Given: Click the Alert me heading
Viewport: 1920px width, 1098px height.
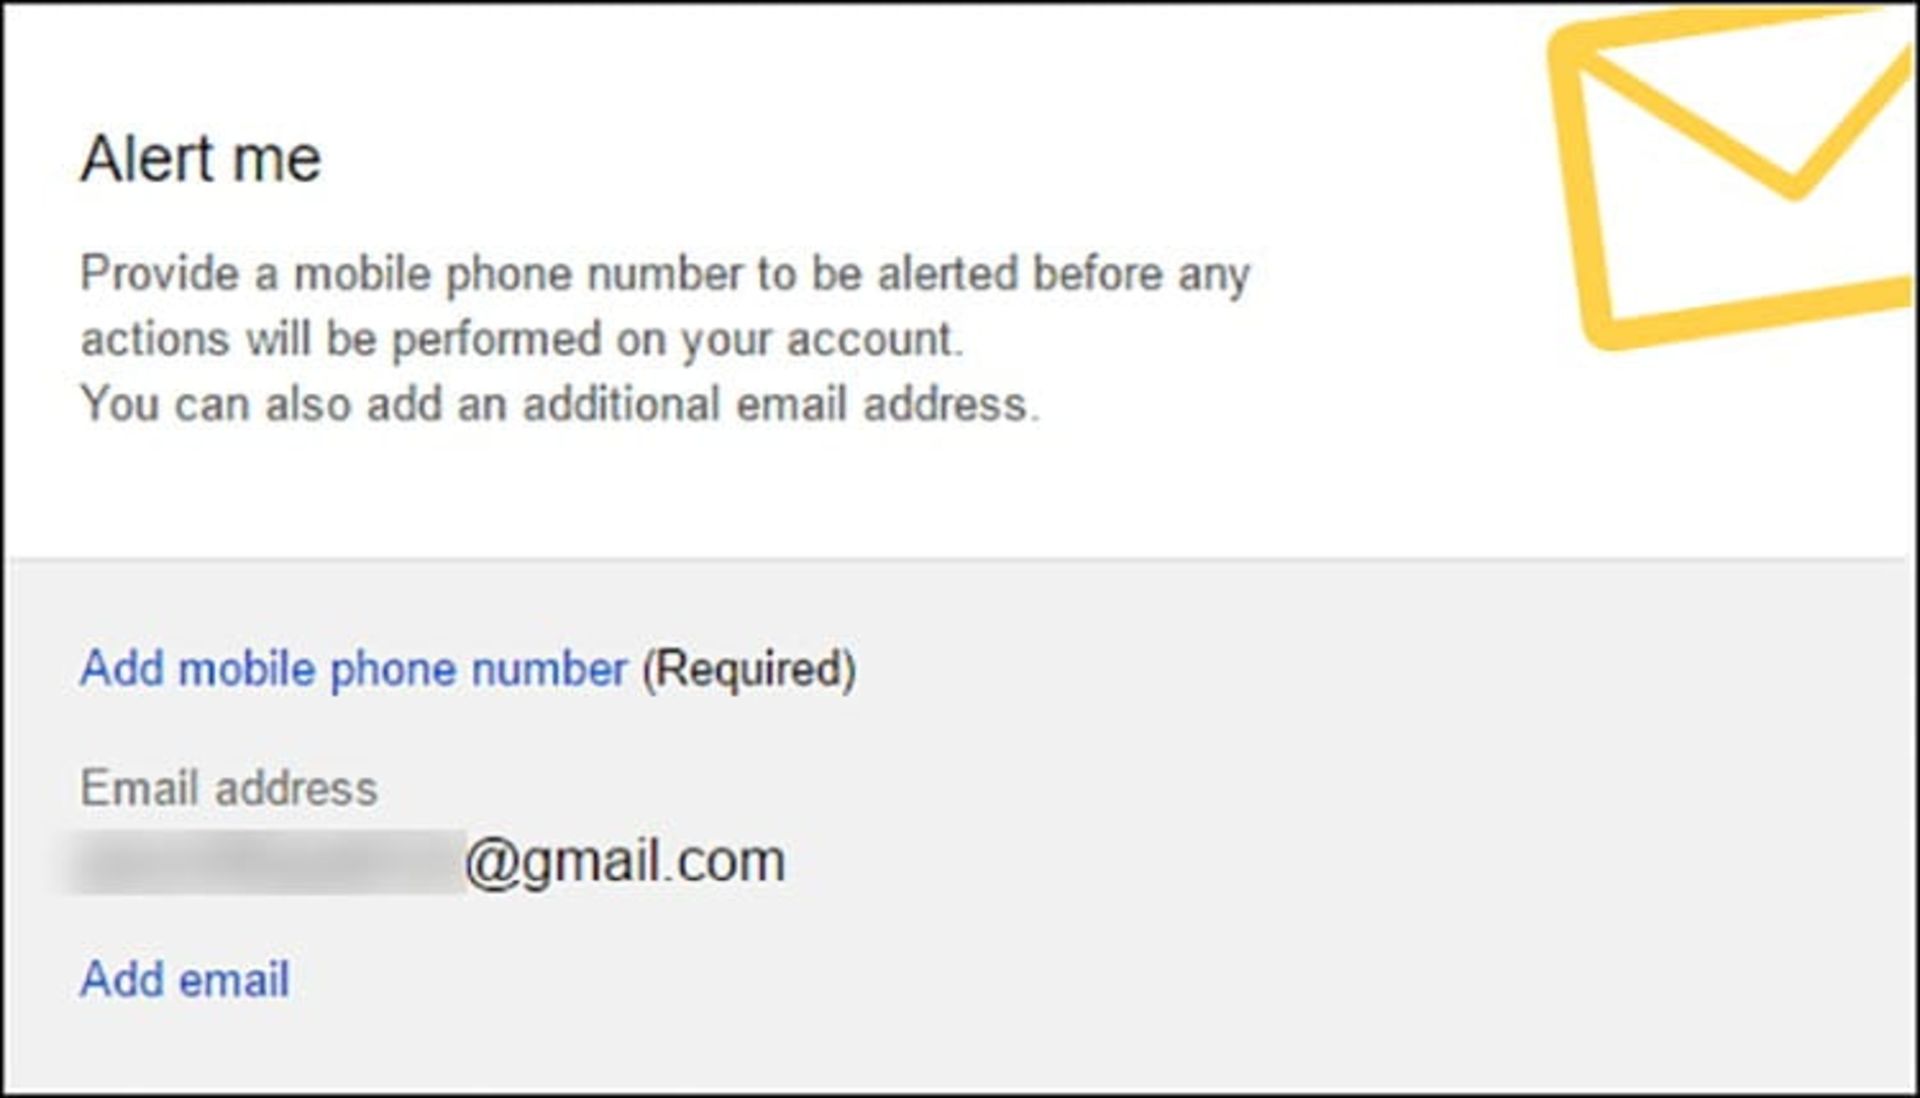Looking at the screenshot, I should (x=201, y=159).
